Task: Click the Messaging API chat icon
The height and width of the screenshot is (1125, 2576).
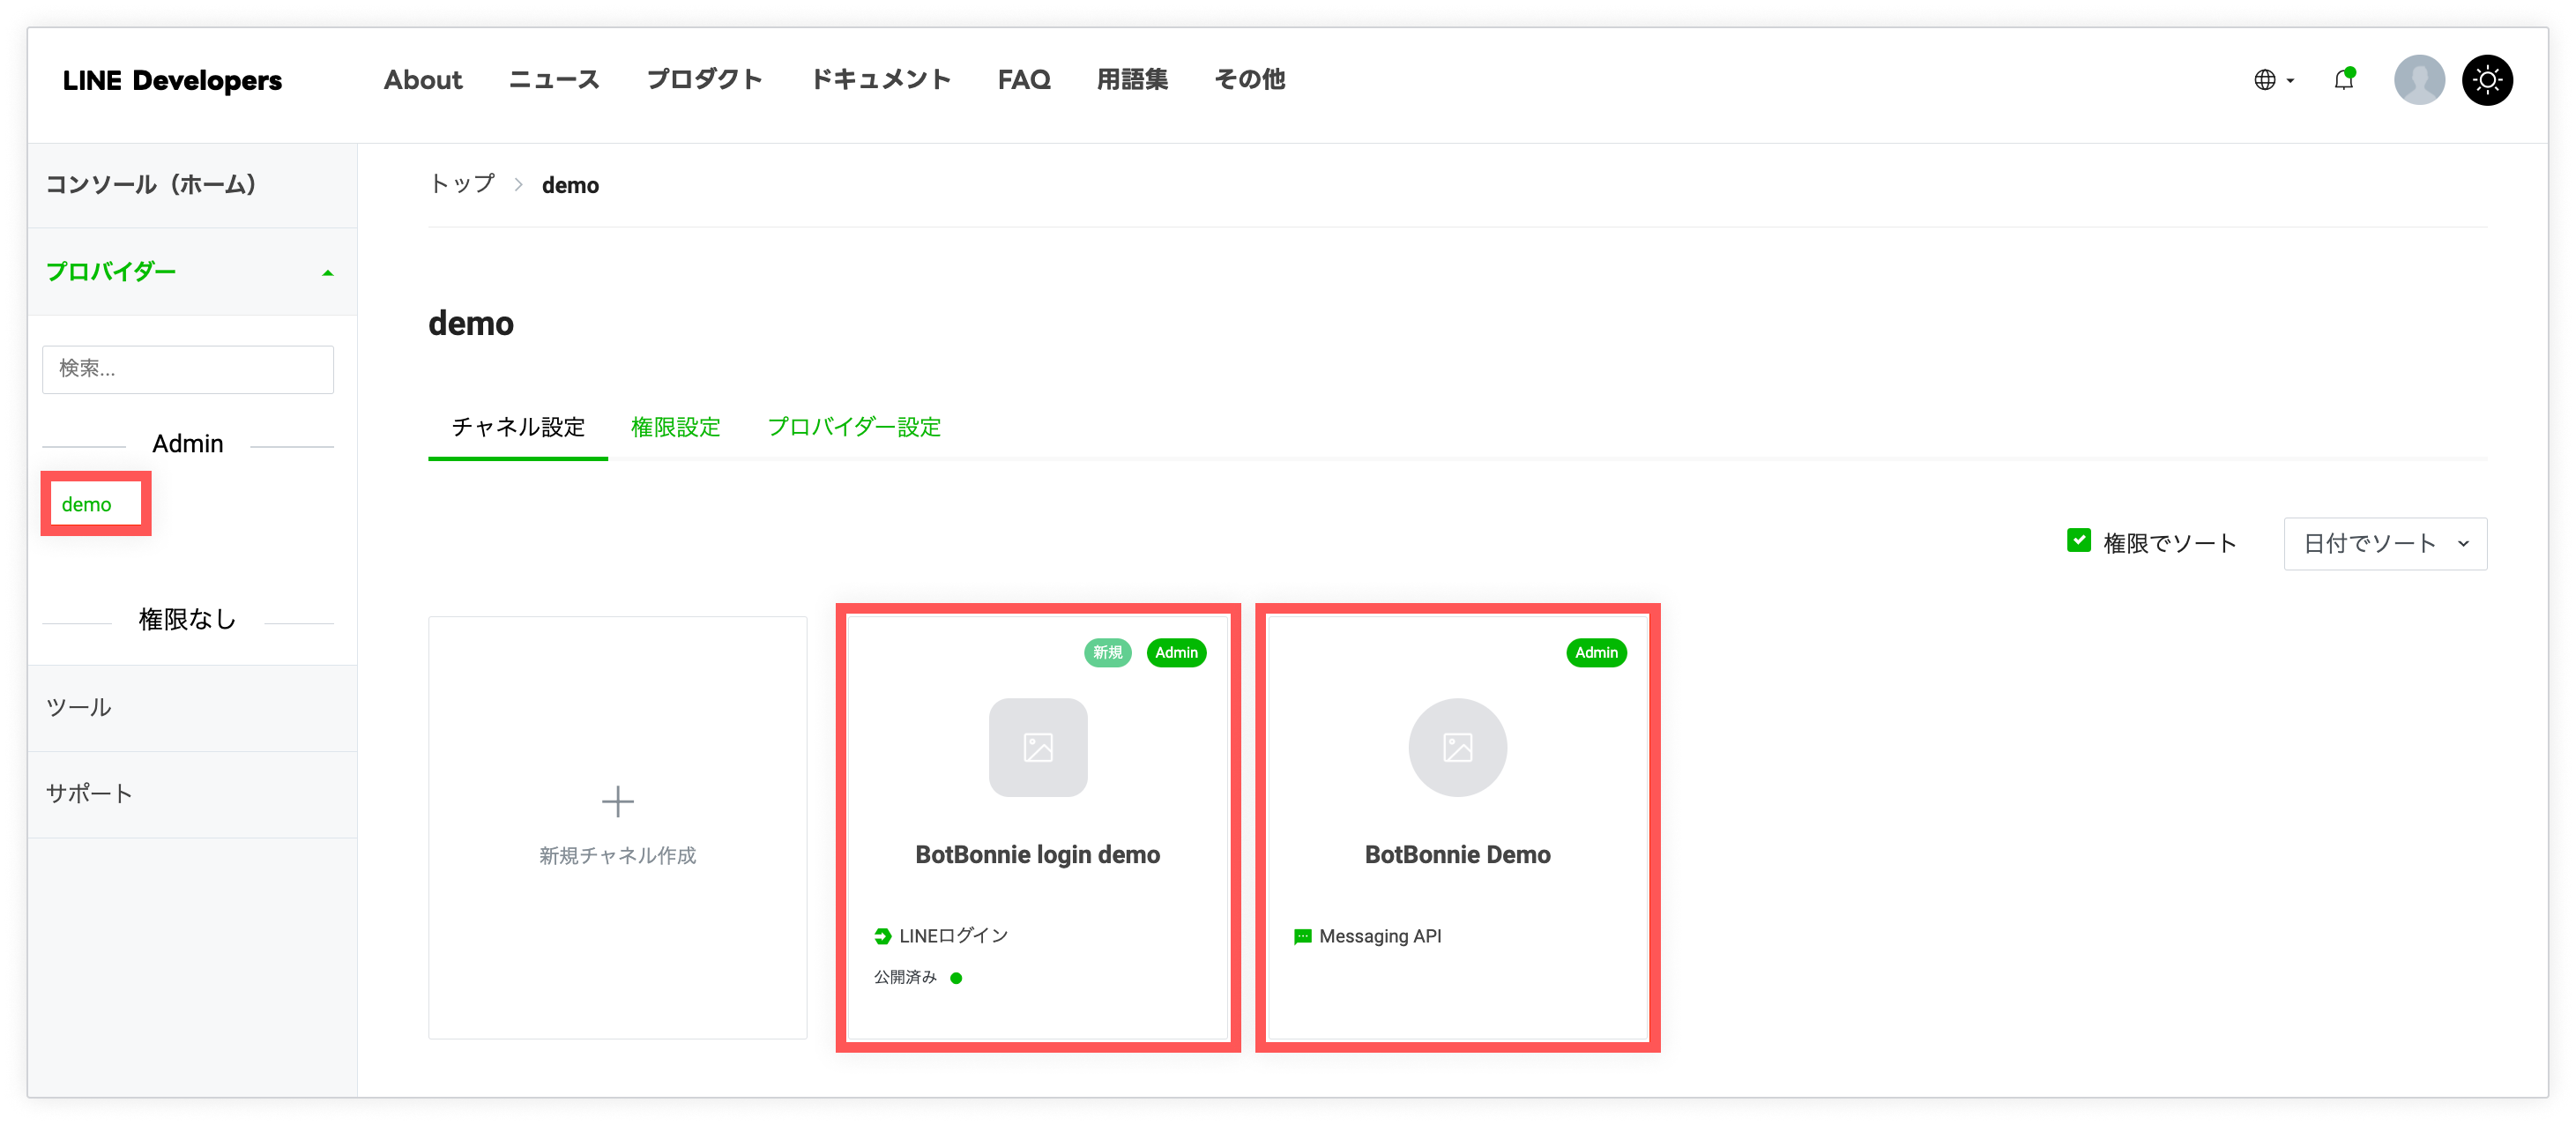Action: tap(1302, 936)
